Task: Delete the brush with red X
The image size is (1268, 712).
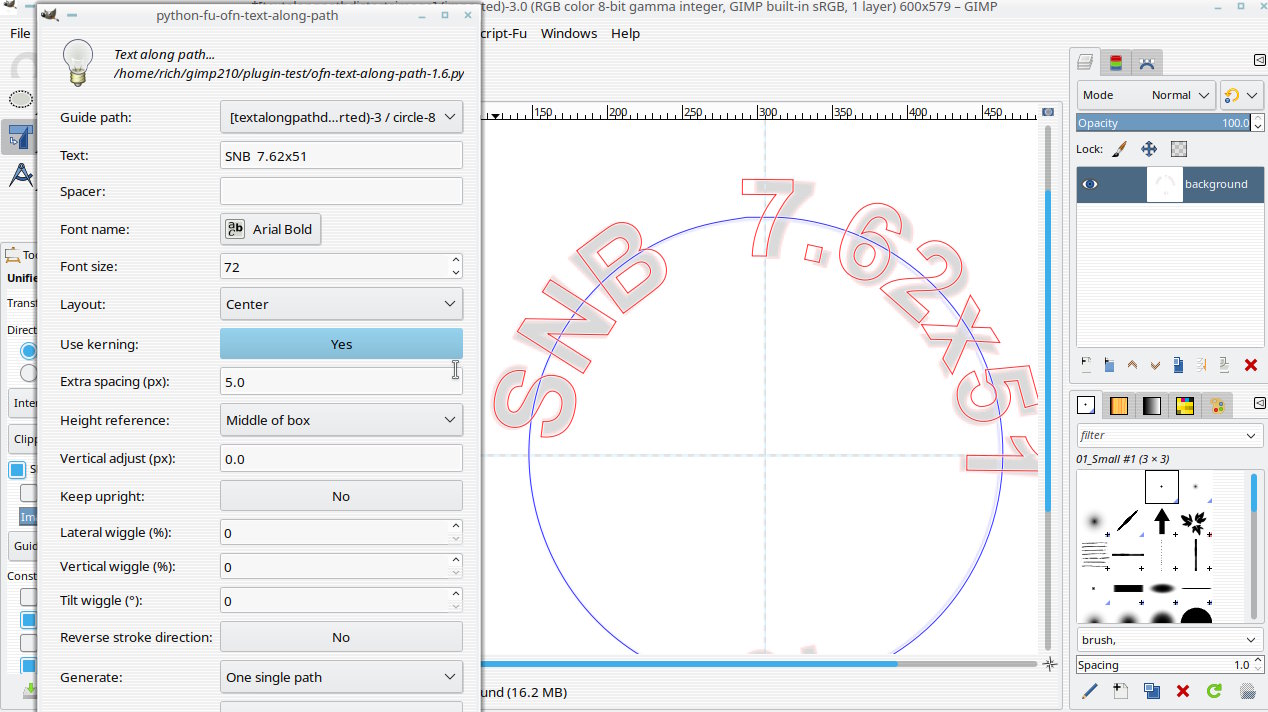Action: pyautogui.click(x=1183, y=691)
